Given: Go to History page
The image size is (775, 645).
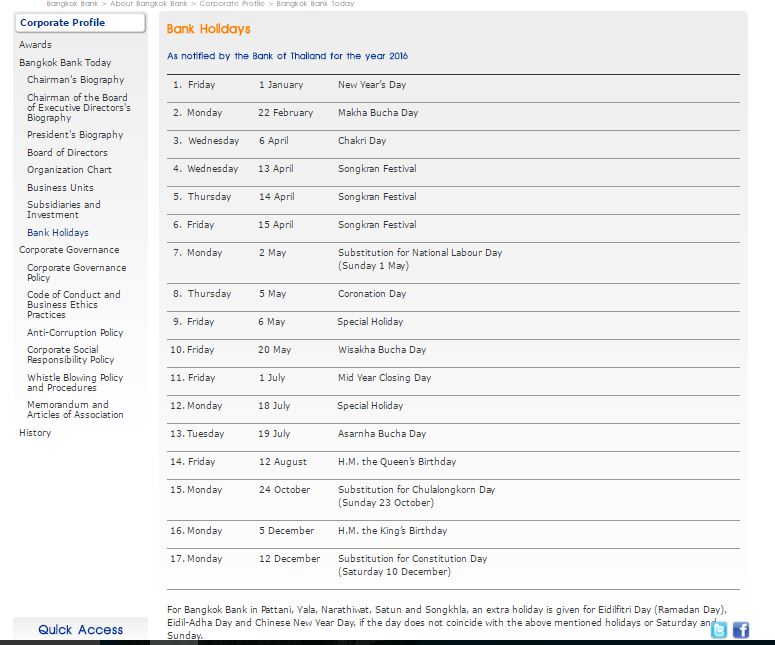Looking at the screenshot, I should [x=35, y=432].
